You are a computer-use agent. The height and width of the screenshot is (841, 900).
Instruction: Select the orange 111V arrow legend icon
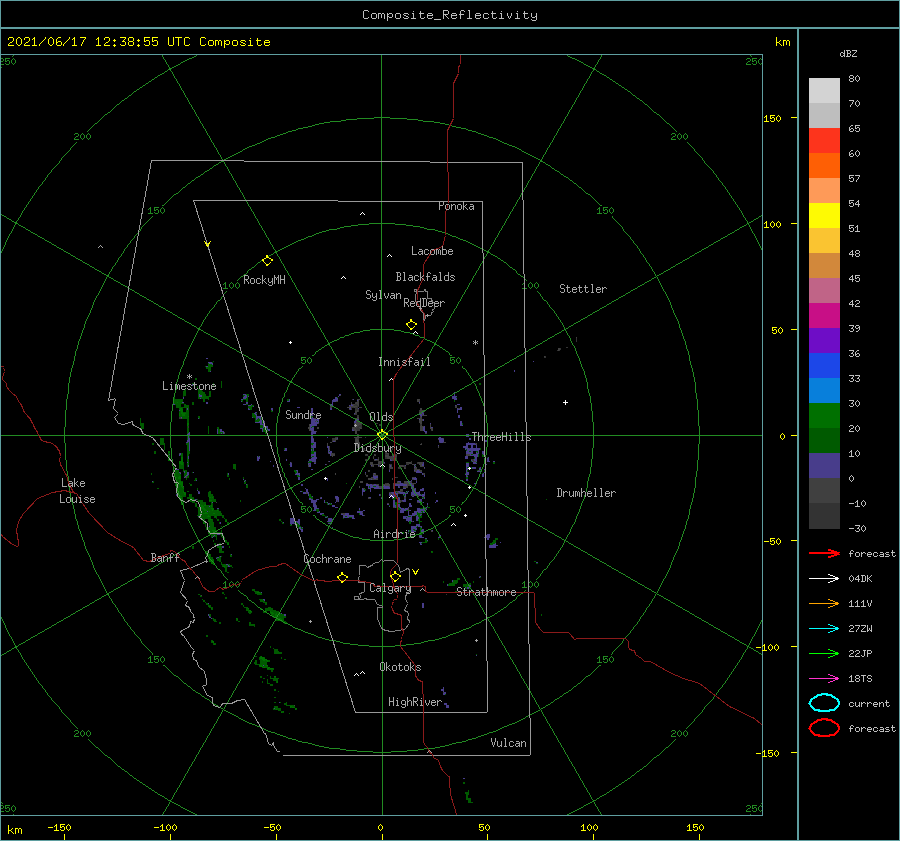[x=824, y=603]
